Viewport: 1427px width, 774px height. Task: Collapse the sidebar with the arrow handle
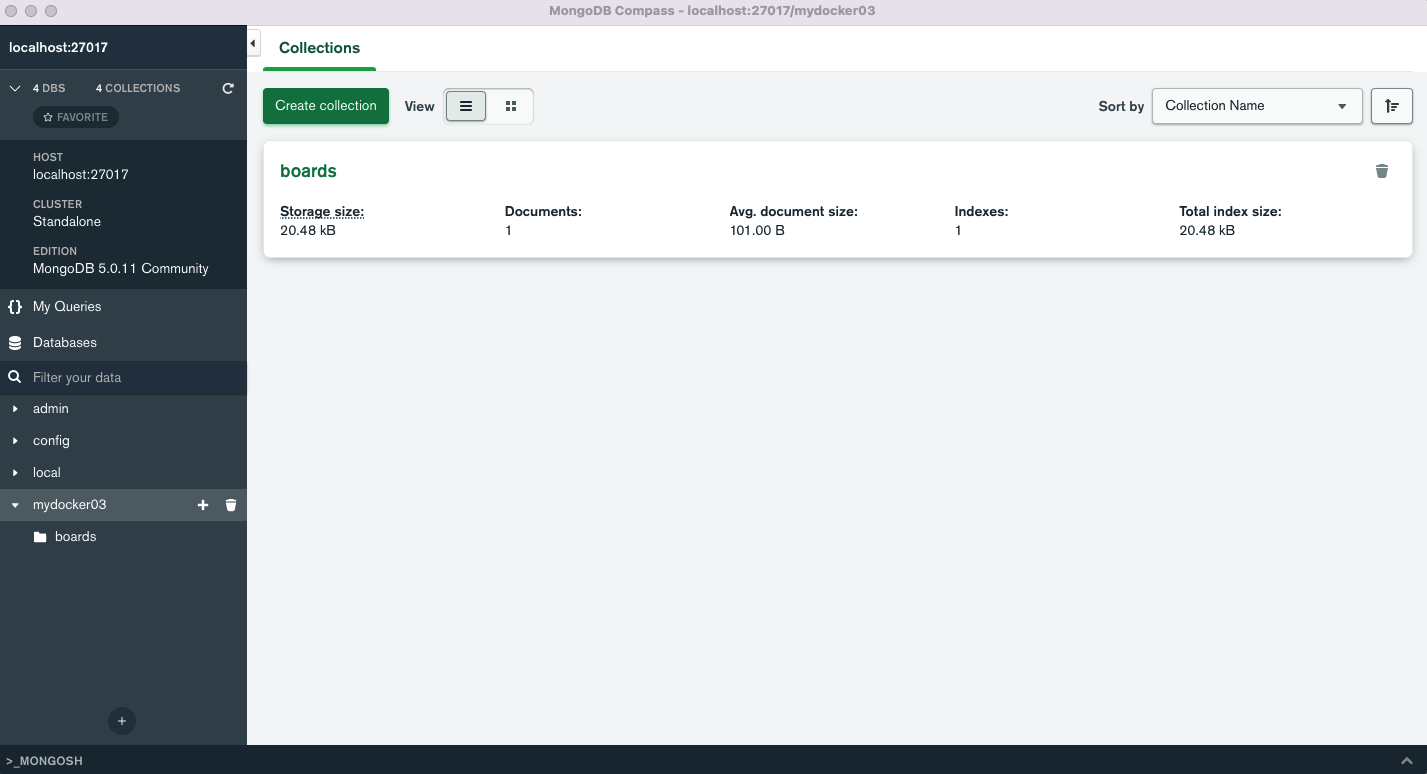click(253, 44)
